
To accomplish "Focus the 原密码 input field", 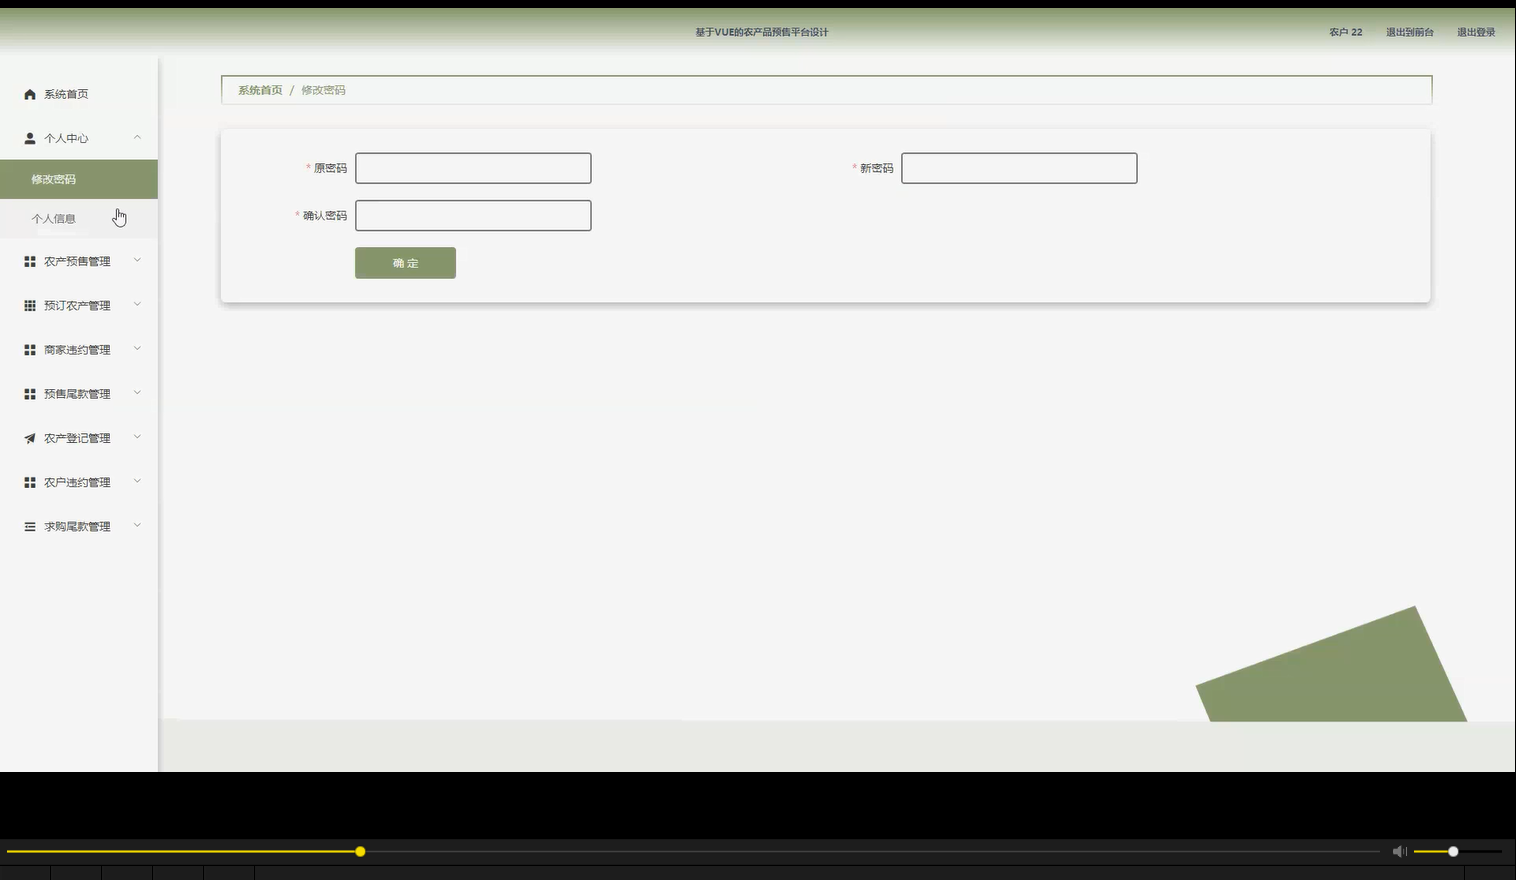I will (x=473, y=168).
